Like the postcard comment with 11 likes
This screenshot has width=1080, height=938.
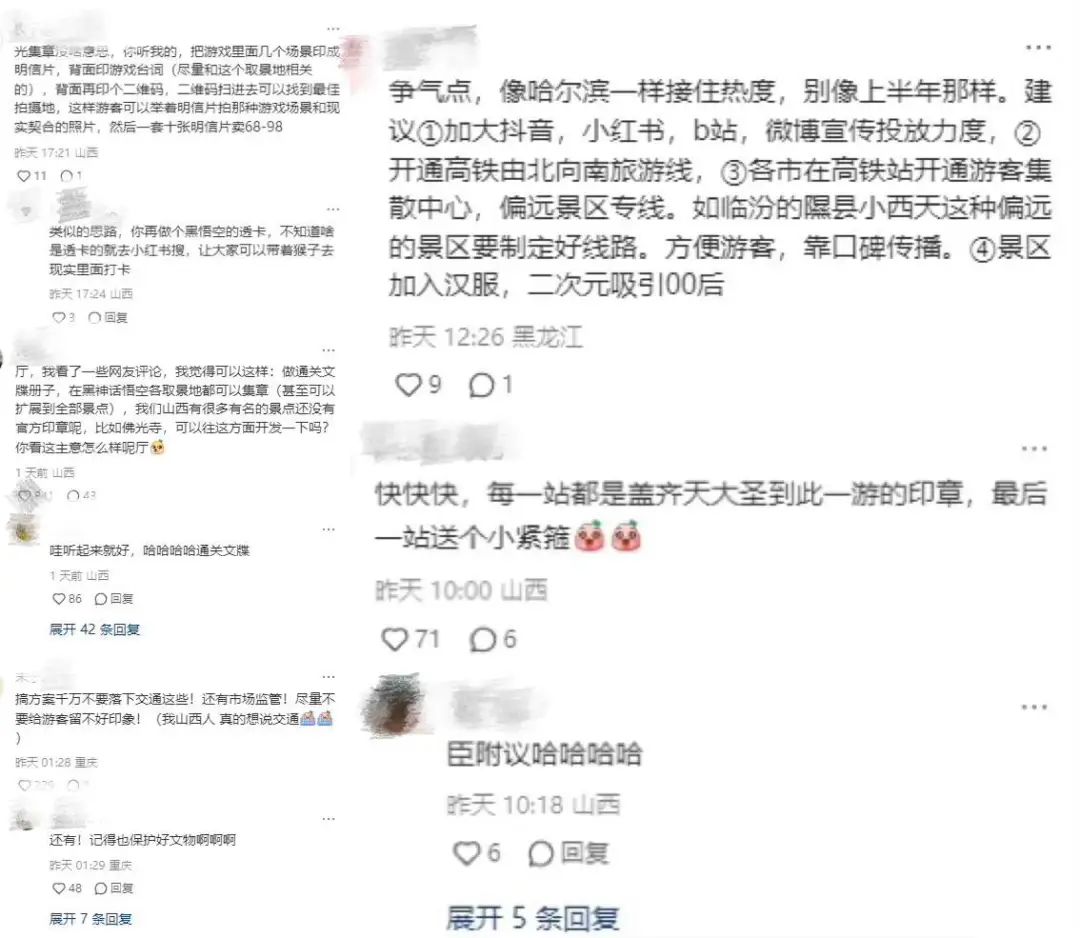click(23, 176)
